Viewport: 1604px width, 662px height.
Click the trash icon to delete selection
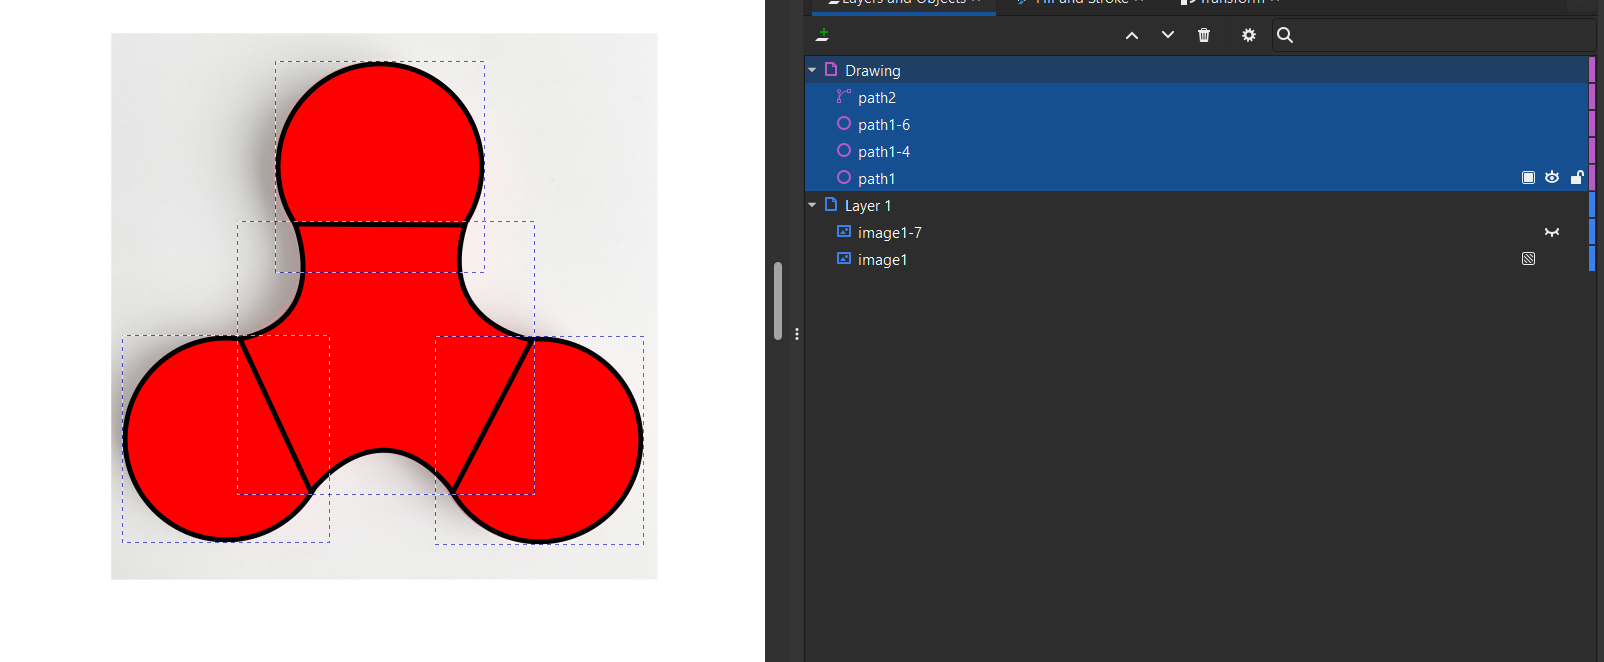1204,35
